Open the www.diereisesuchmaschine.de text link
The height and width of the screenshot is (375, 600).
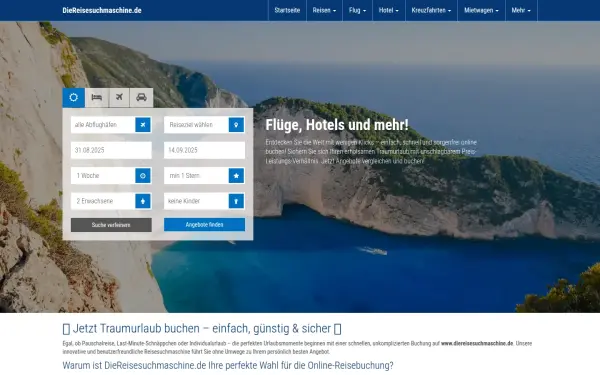click(477, 343)
